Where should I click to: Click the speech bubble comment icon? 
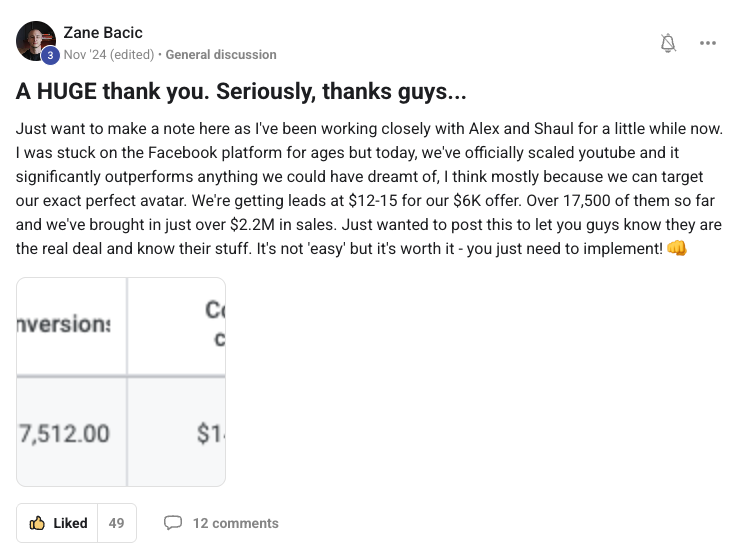pos(173,523)
